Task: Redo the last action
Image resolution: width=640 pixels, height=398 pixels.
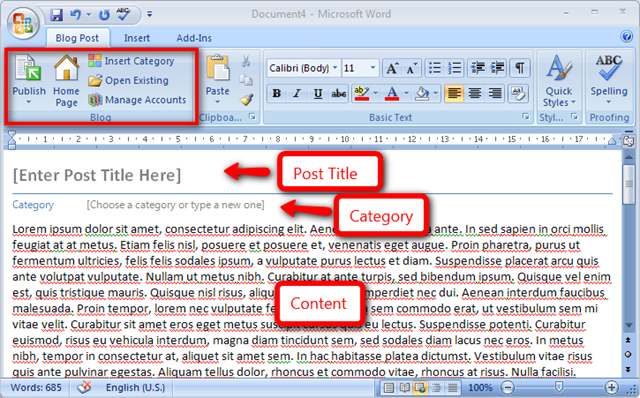Action: tap(104, 15)
